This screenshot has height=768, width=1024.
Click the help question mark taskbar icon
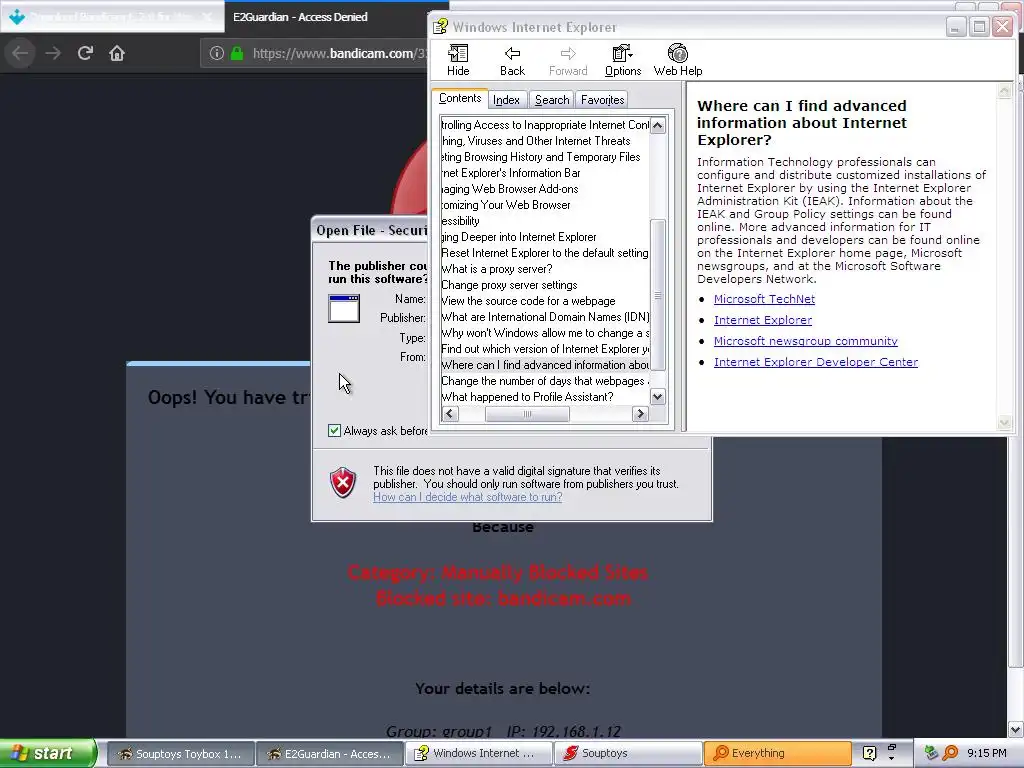pos(869,753)
